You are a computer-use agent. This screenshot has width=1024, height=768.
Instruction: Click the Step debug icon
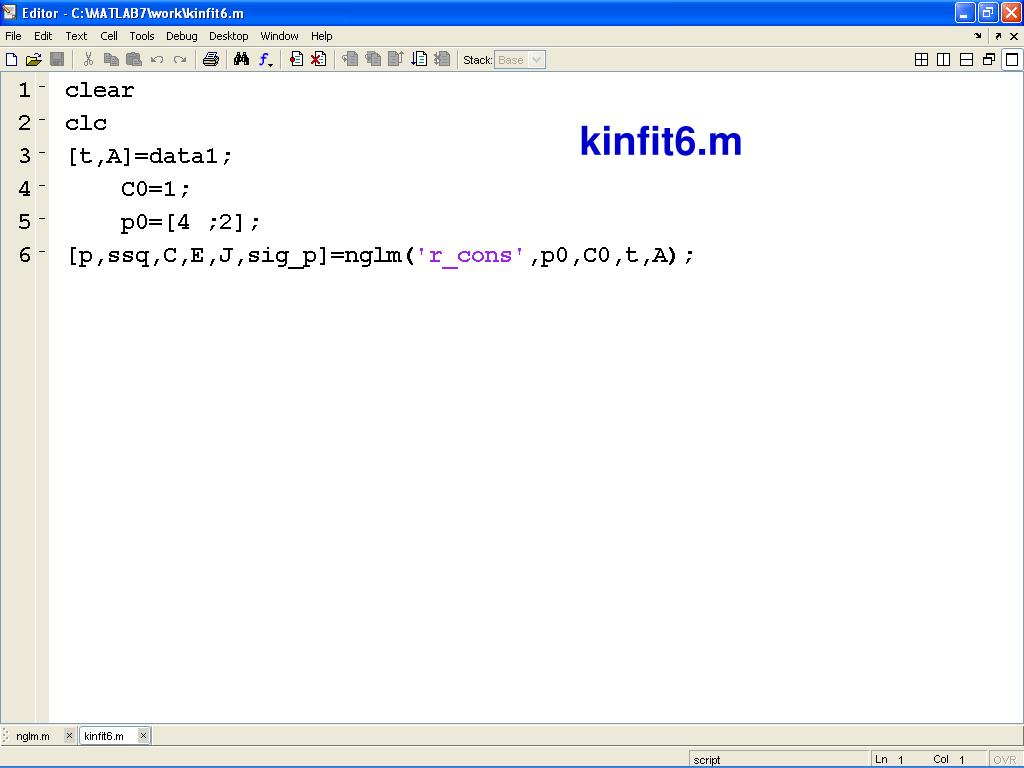(350, 60)
